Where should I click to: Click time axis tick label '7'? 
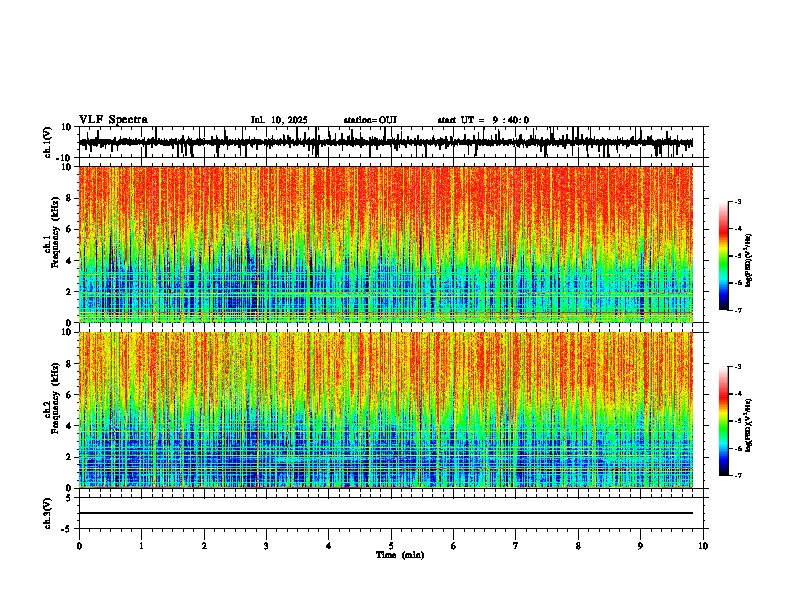(x=516, y=546)
